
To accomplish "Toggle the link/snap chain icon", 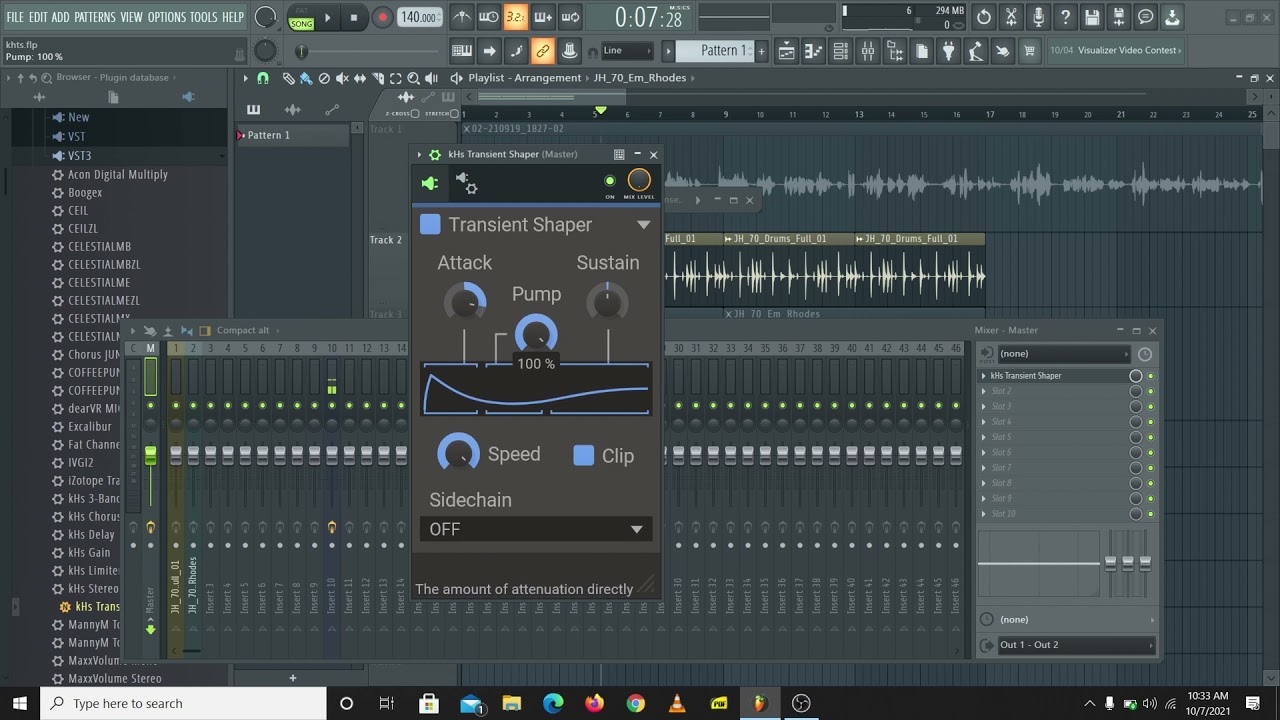I will pyautogui.click(x=543, y=50).
